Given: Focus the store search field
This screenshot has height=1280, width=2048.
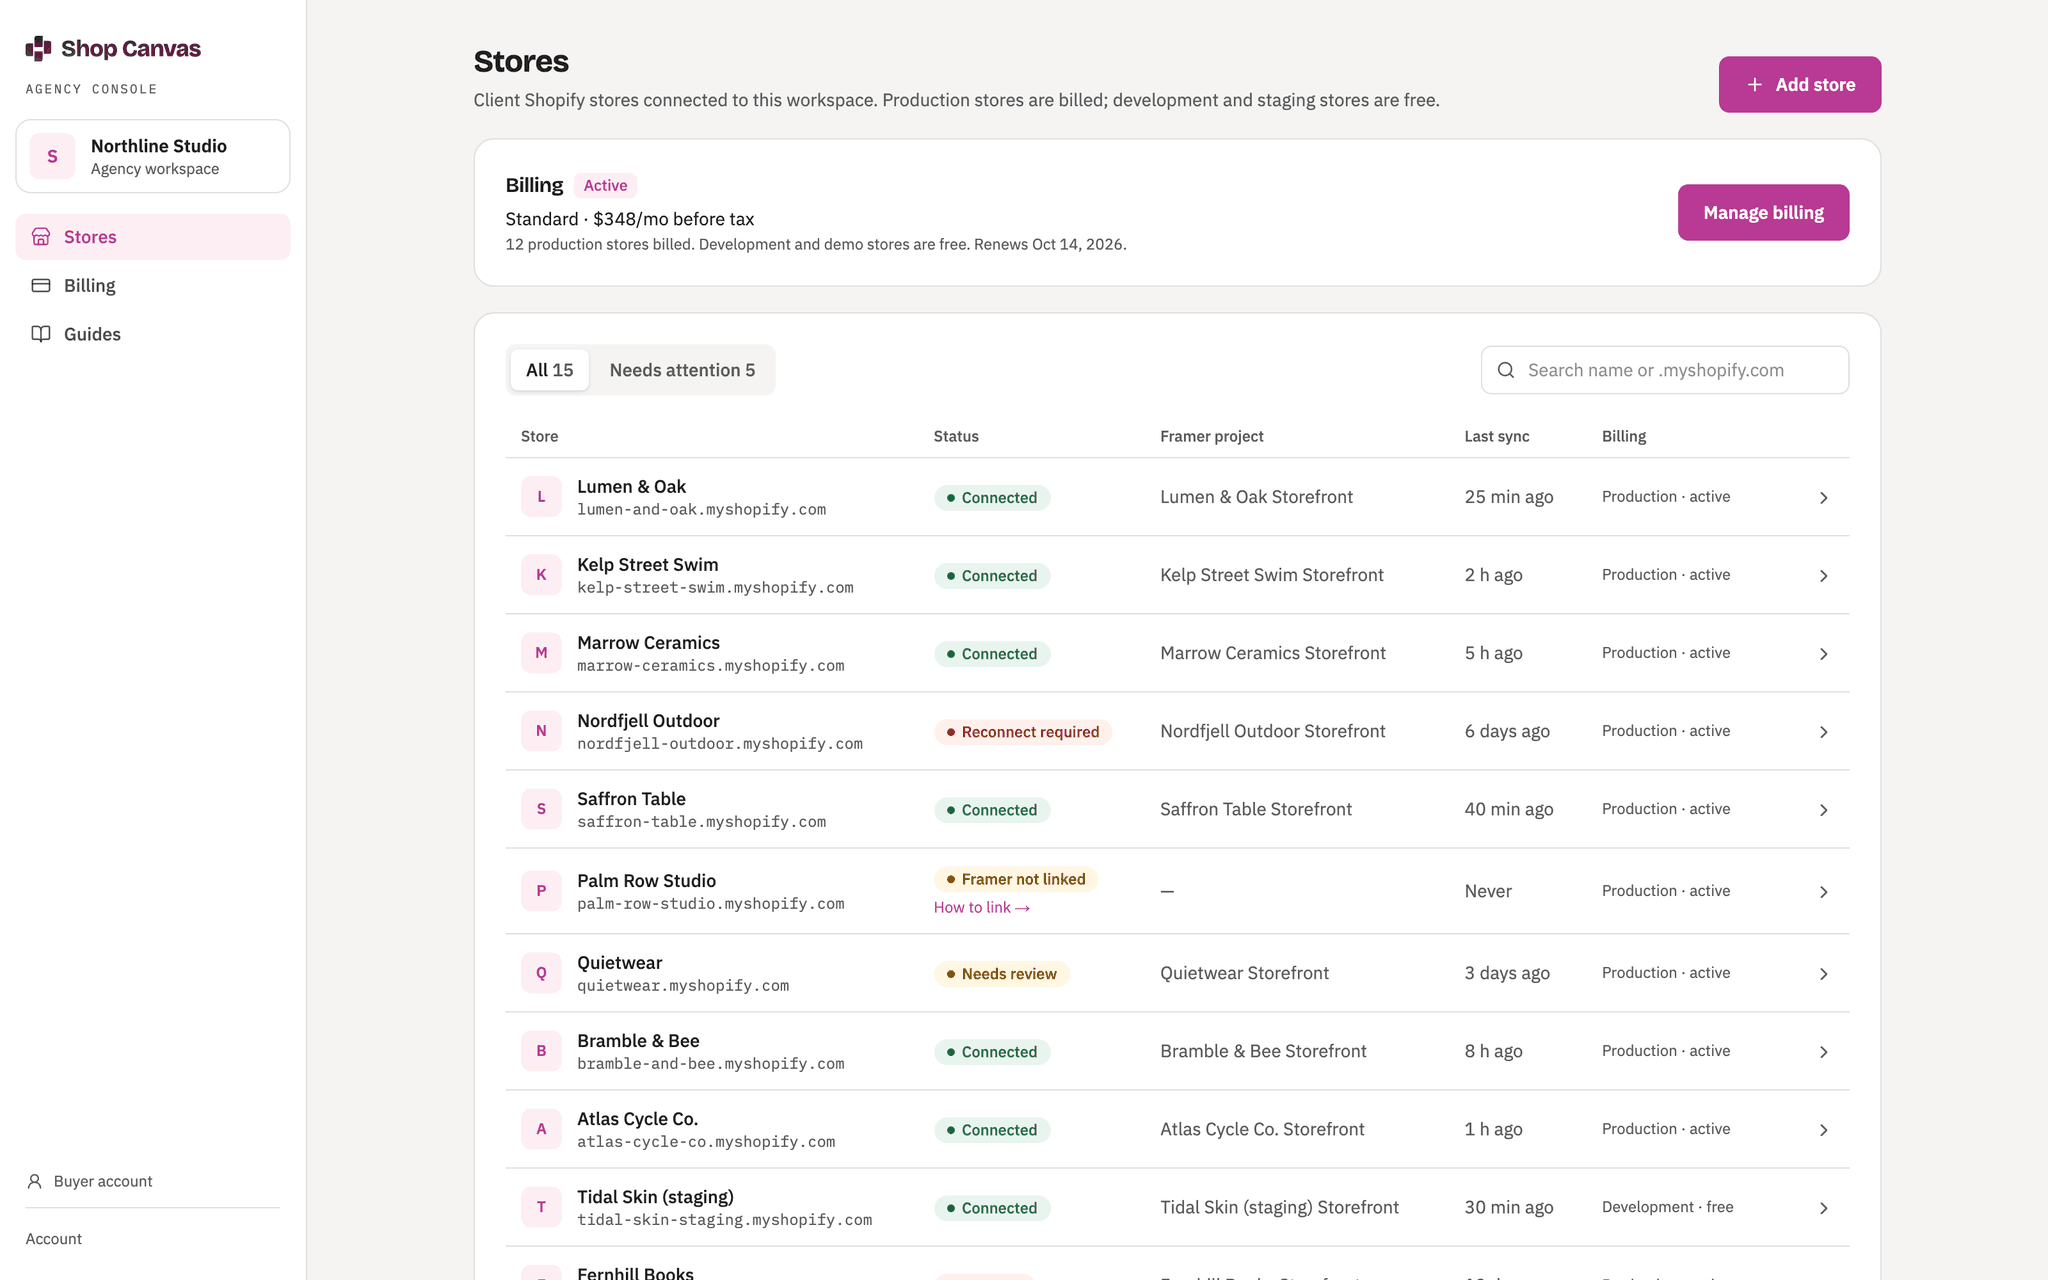Looking at the screenshot, I should [1664, 370].
